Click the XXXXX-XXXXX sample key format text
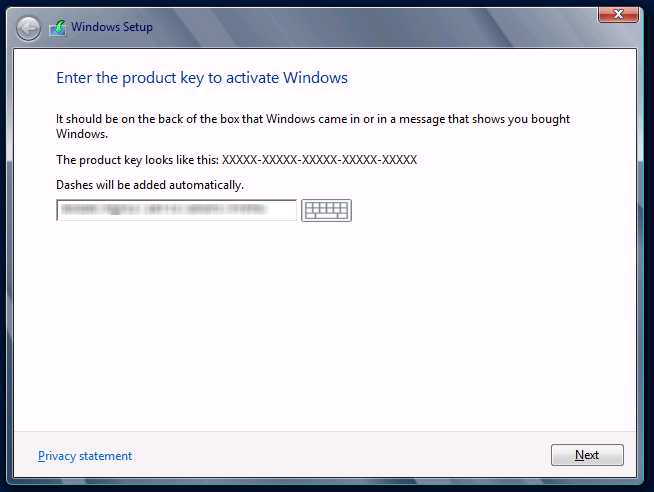This screenshot has height=492, width=654. click(x=319, y=160)
